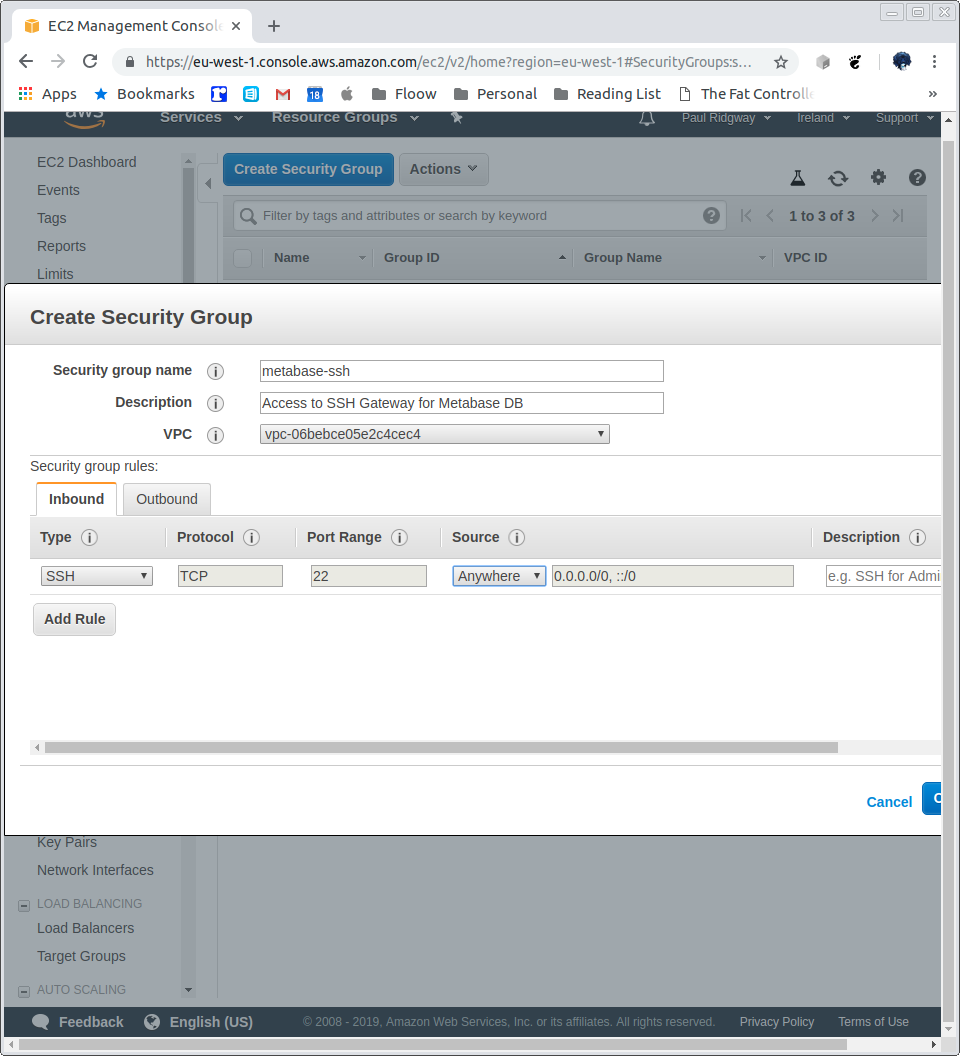Switch to the Inbound rules tab
Viewport: 960px width, 1056px height.
coord(76,499)
